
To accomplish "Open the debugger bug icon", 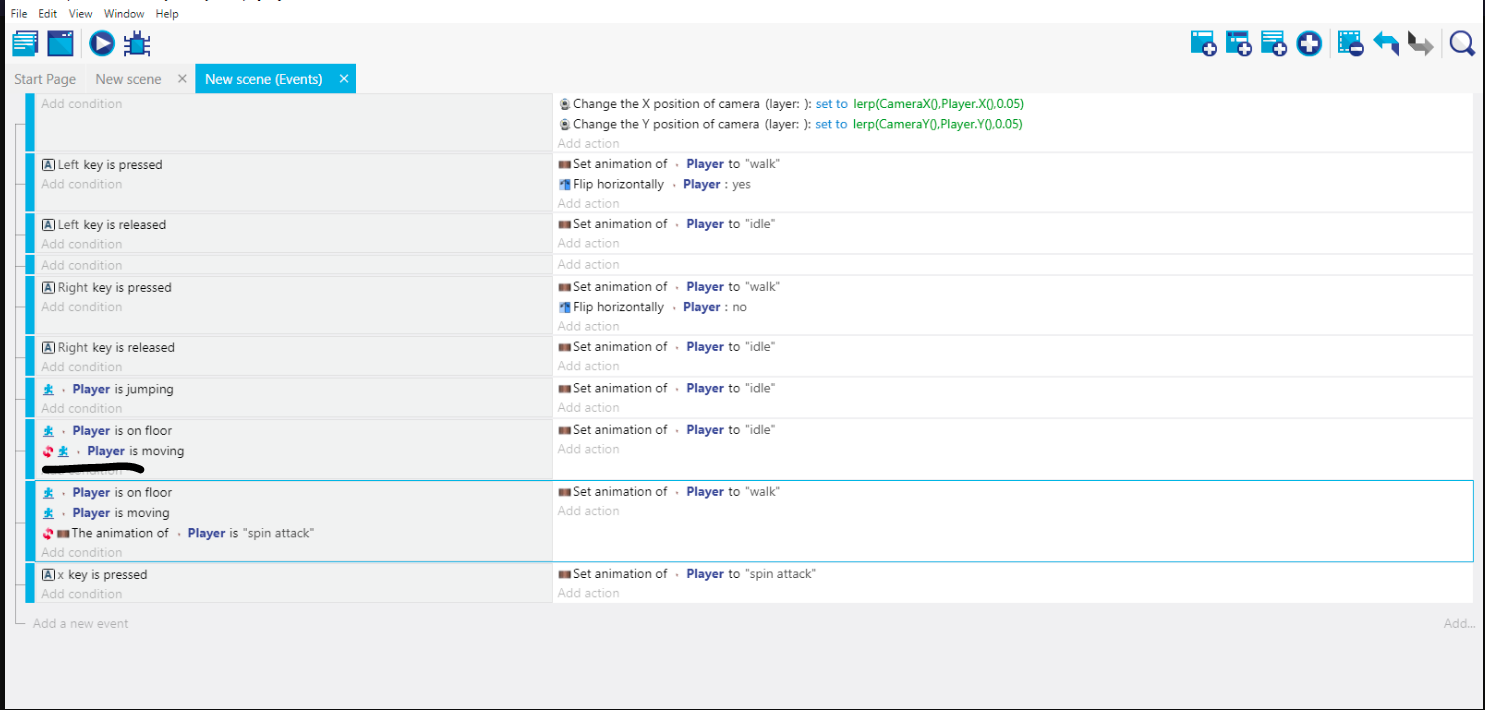I will (137, 44).
